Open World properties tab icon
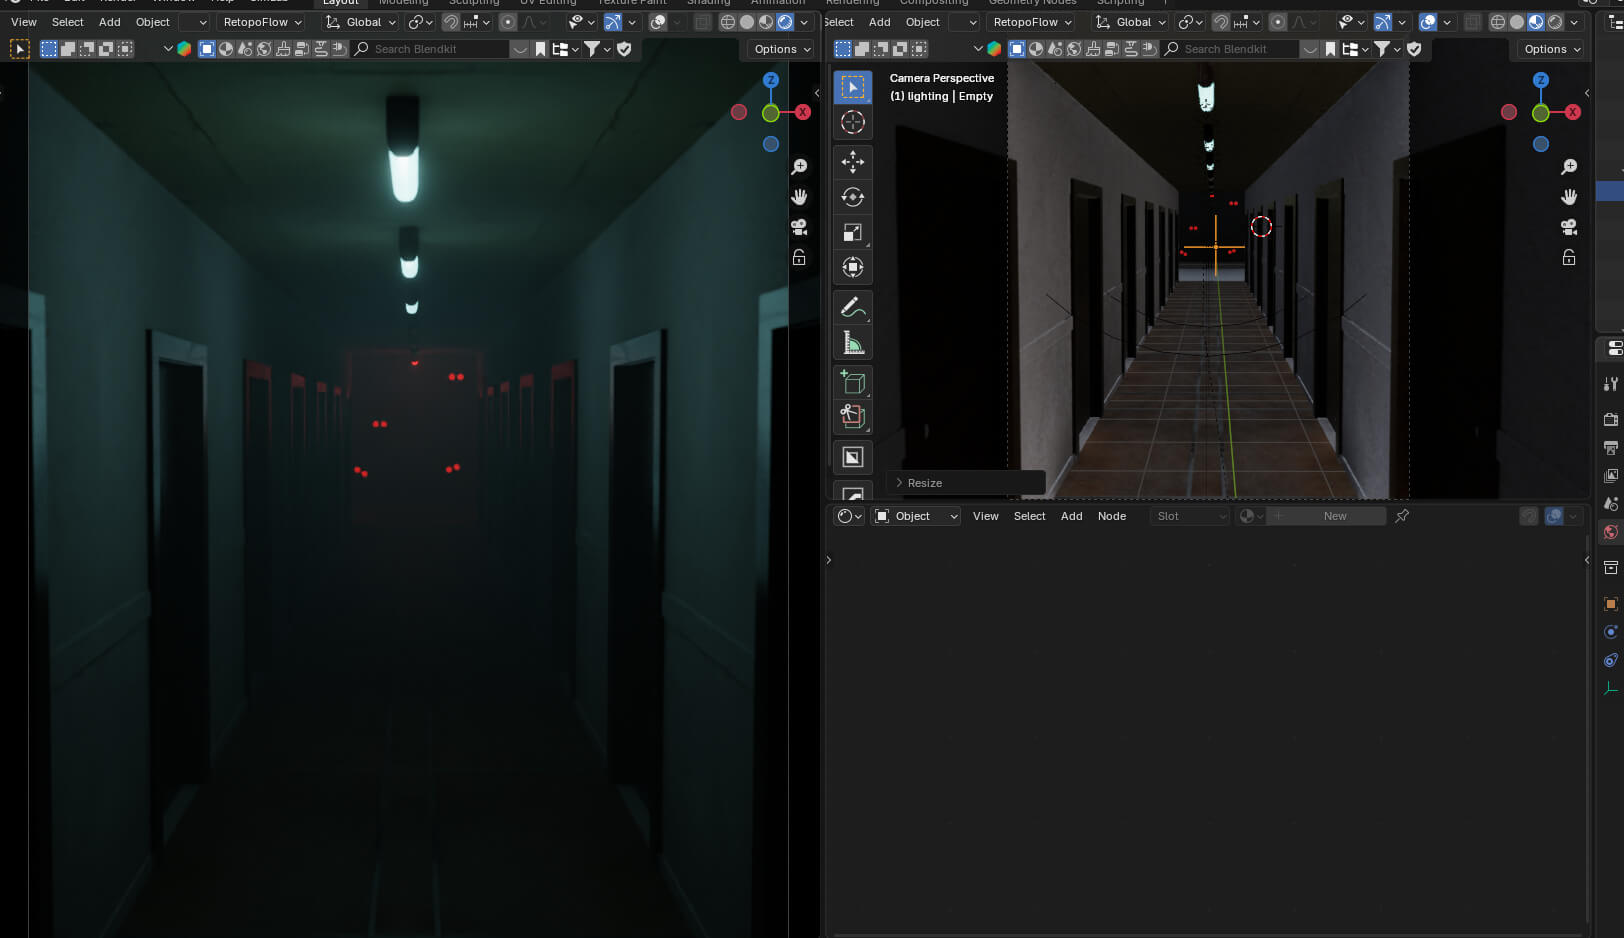The width and height of the screenshot is (1624, 938). tap(1610, 532)
